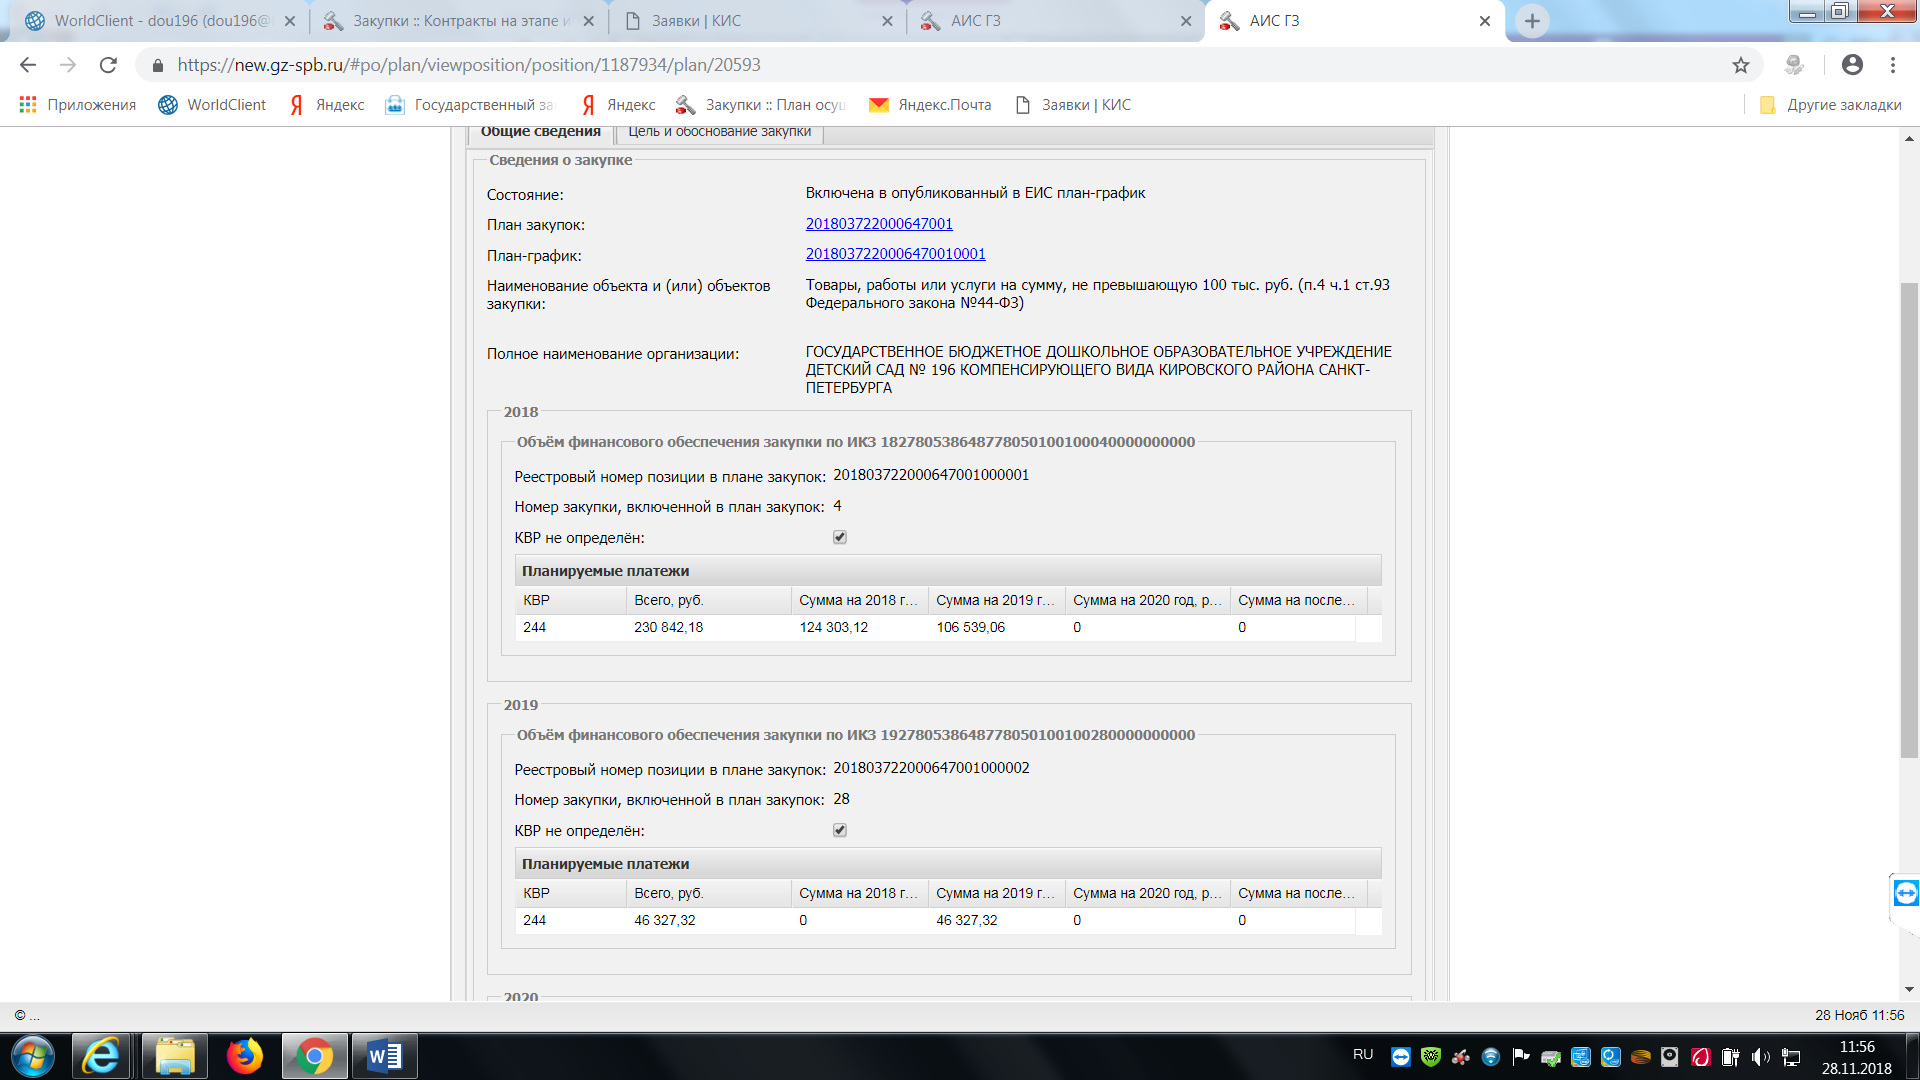Open План-график link 2018037220006470010001
This screenshot has height=1080, width=1920.
click(x=895, y=254)
